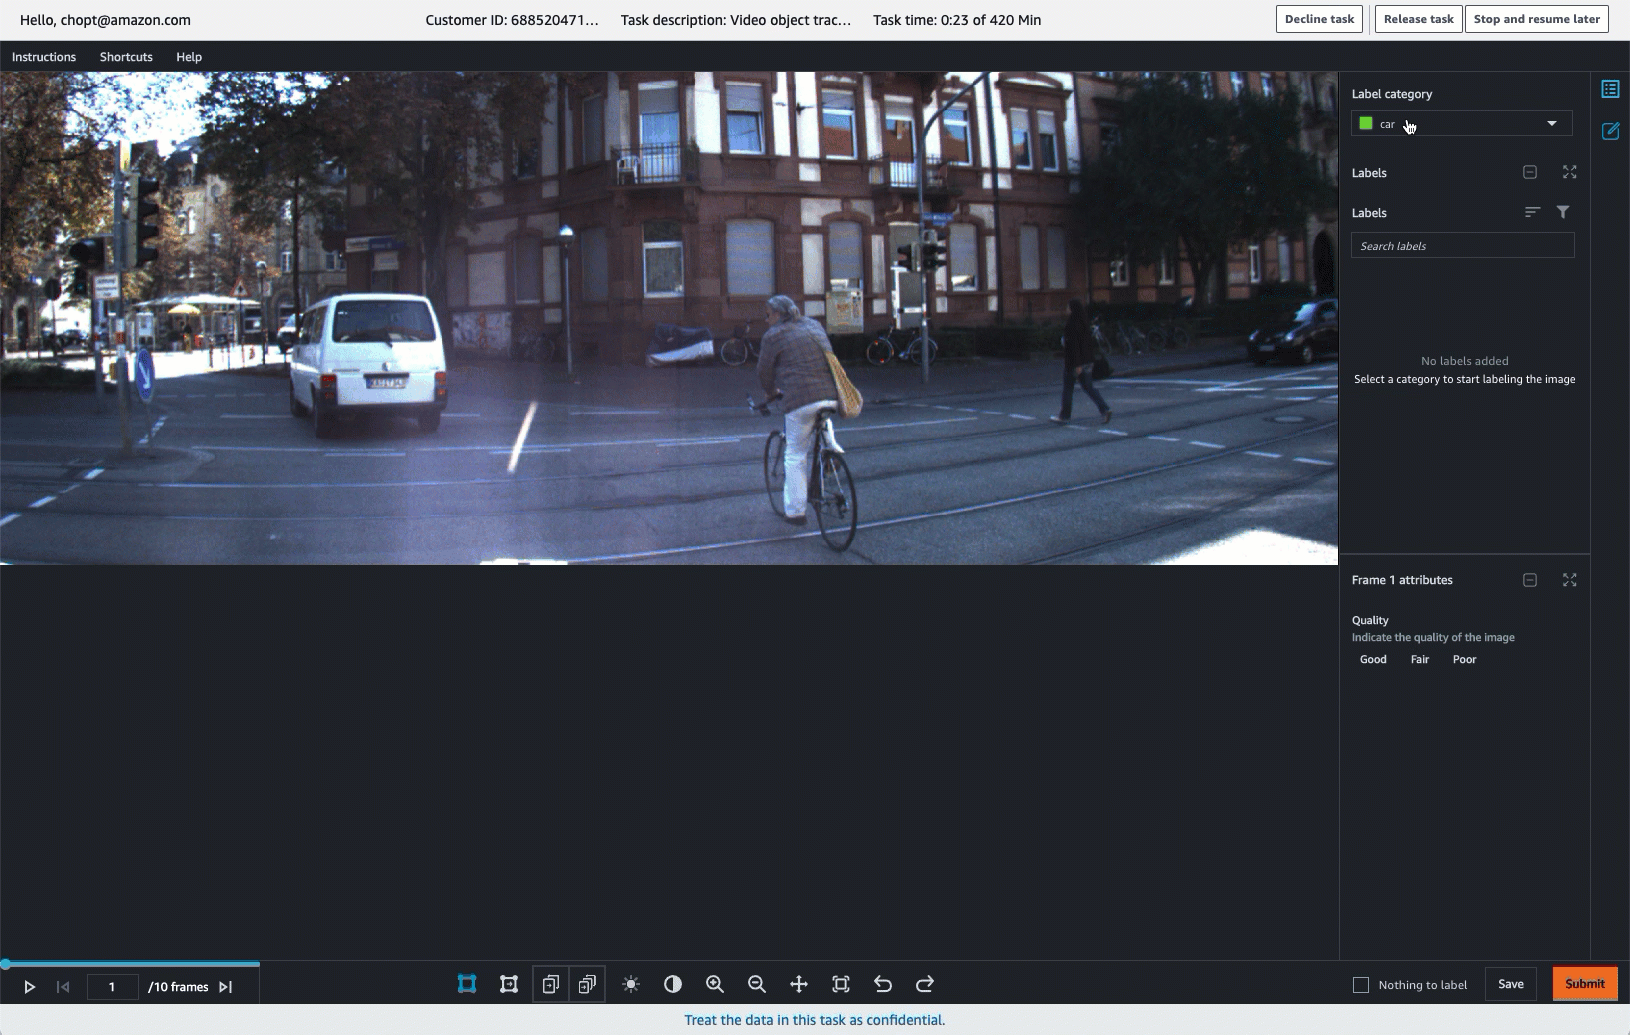Fit the image to the frame

pos(841,984)
